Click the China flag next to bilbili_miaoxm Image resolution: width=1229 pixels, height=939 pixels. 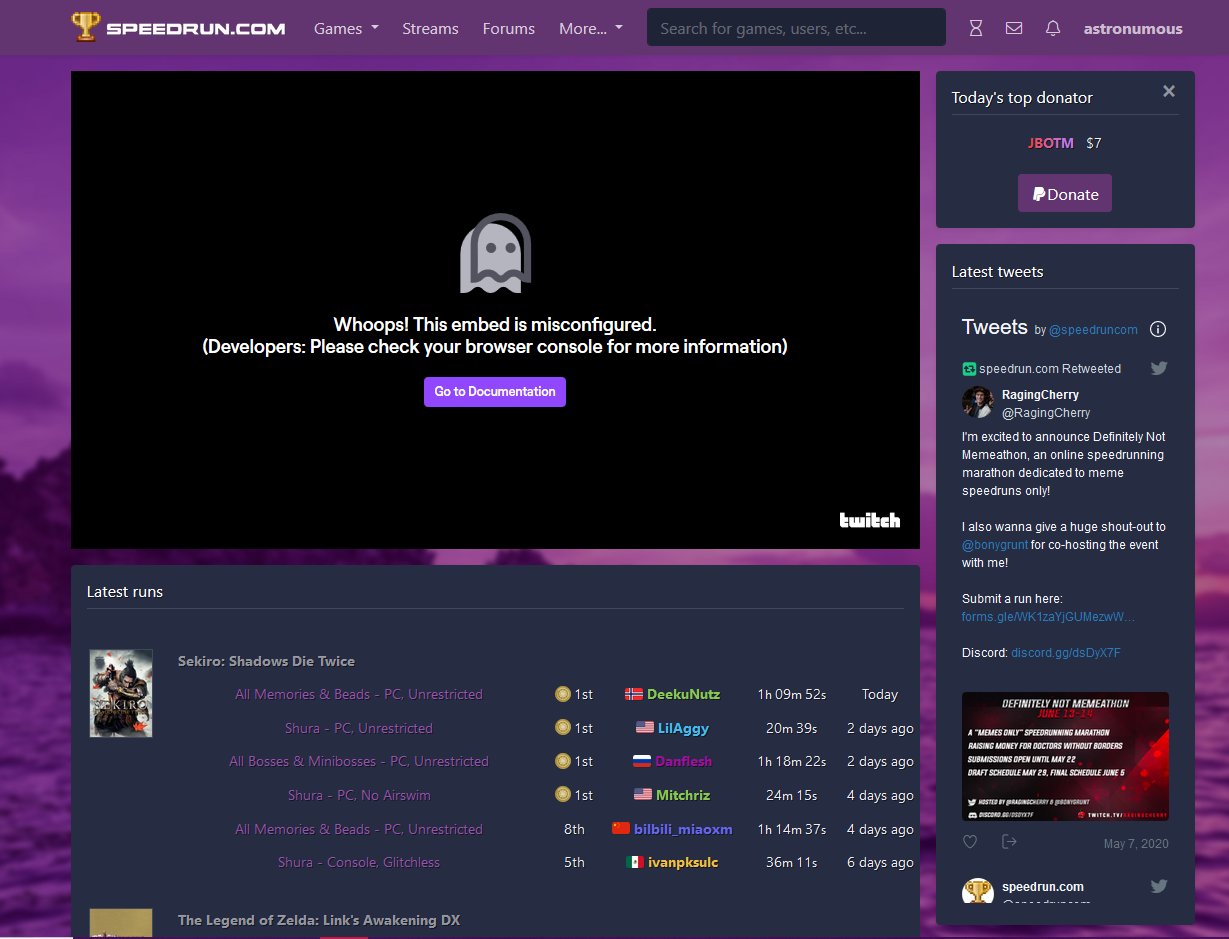click(x=621, y=829)
